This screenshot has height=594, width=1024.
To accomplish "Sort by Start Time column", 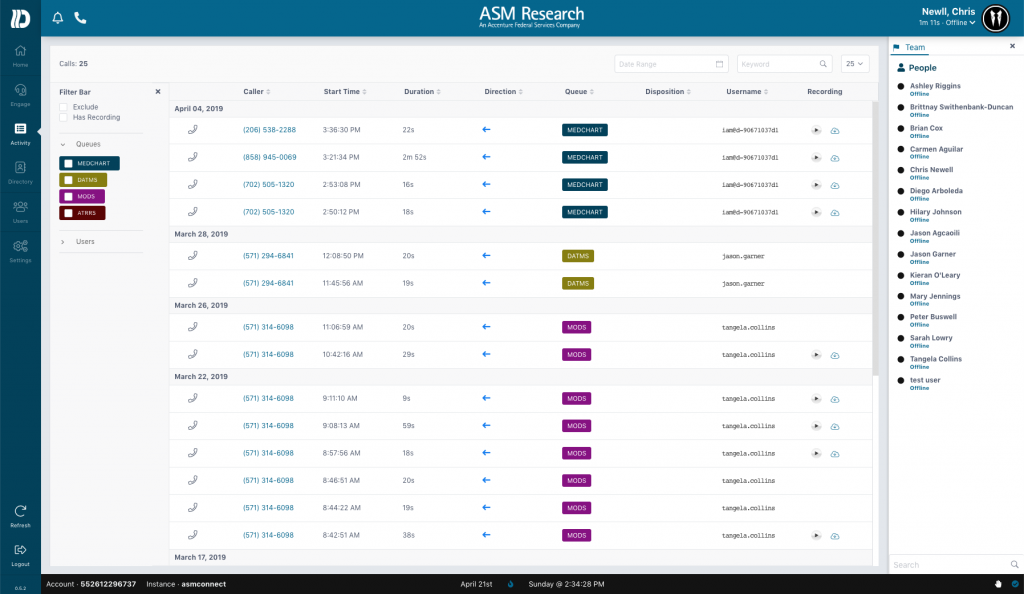I will pyautogui.click(x=345, y=91).
